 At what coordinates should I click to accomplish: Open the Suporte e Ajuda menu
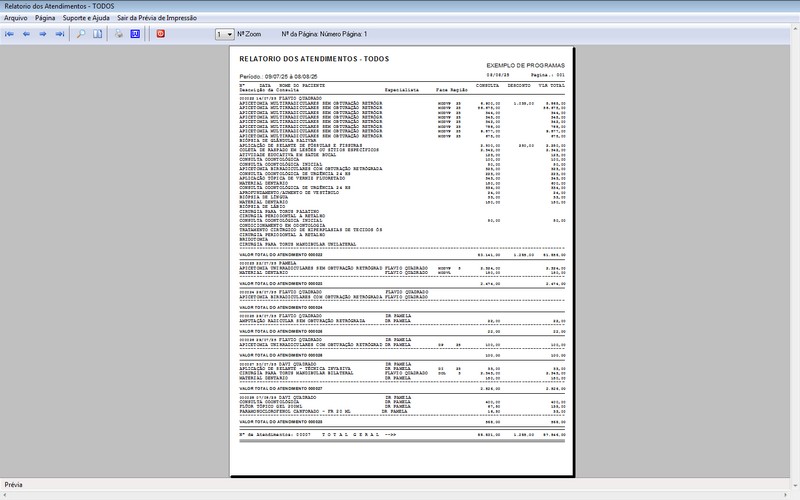coord(86,18)
